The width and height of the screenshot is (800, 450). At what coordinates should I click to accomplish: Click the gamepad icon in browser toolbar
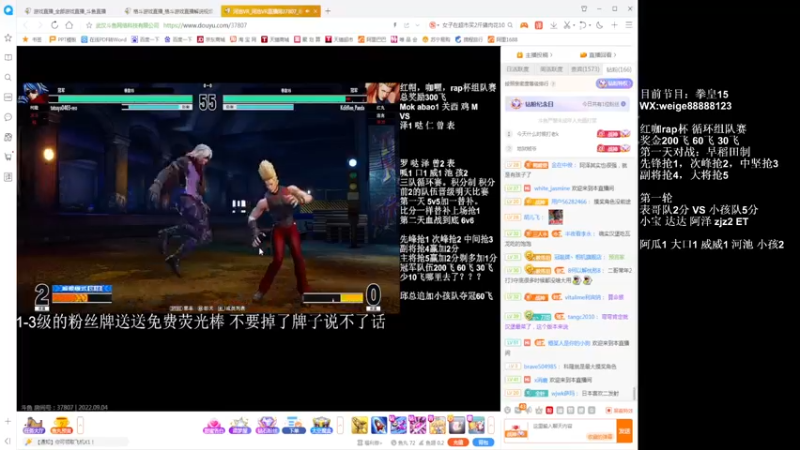coord(524,25)
